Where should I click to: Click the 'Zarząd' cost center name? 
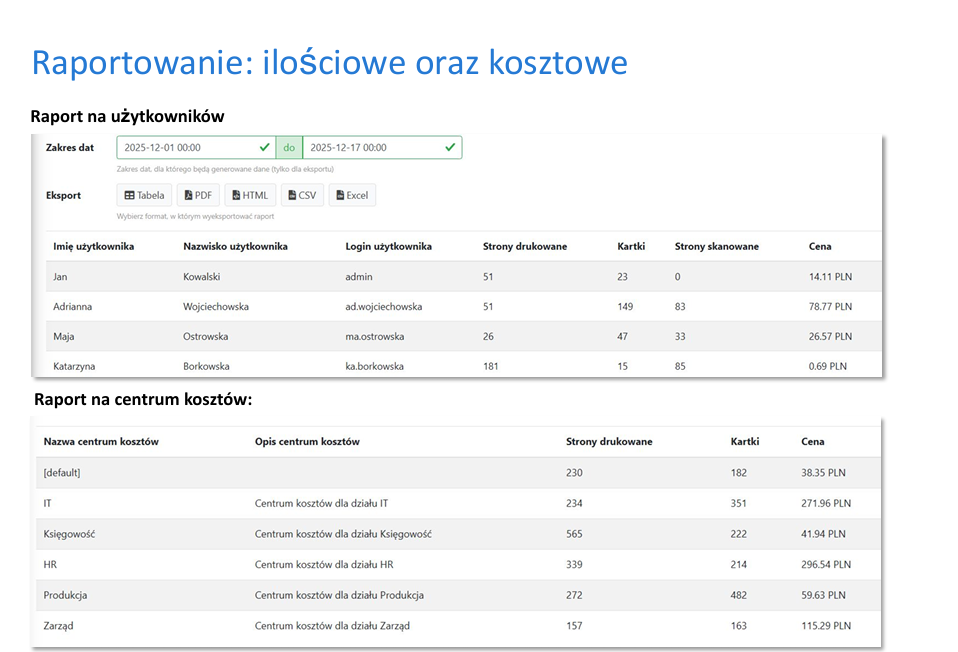click(58, 626)
